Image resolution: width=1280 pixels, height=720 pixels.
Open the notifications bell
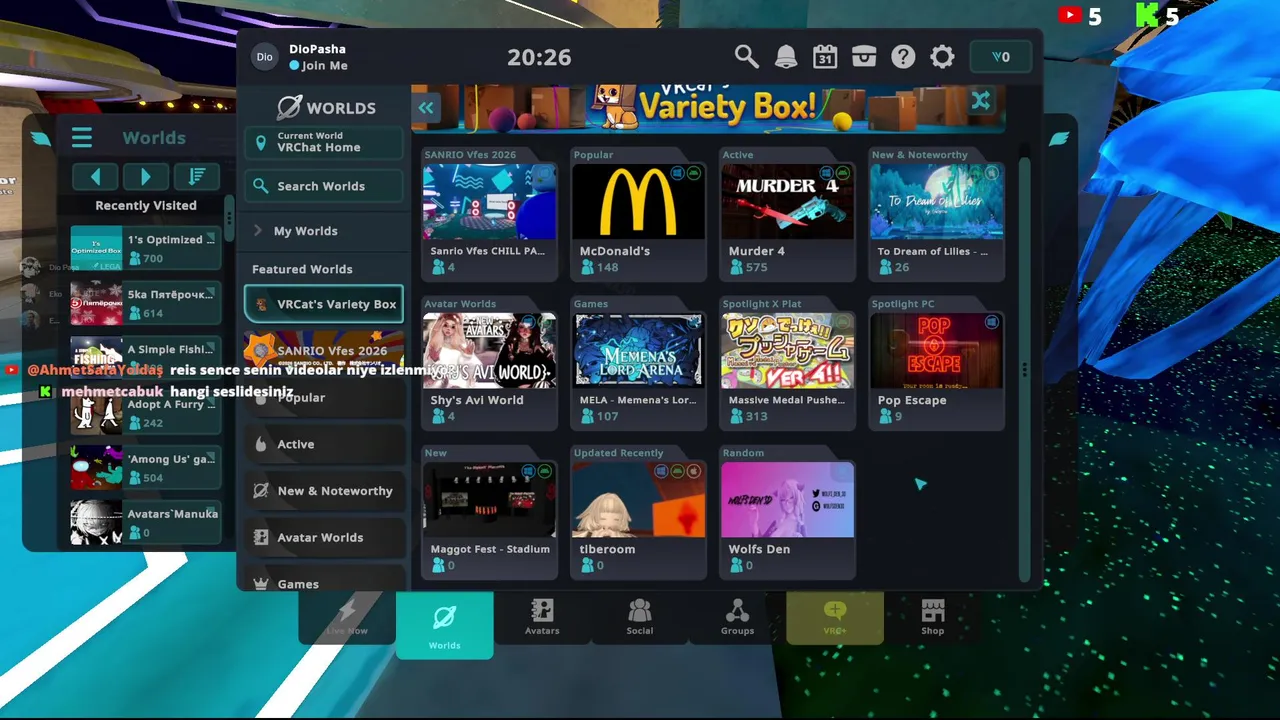[786, 57]
